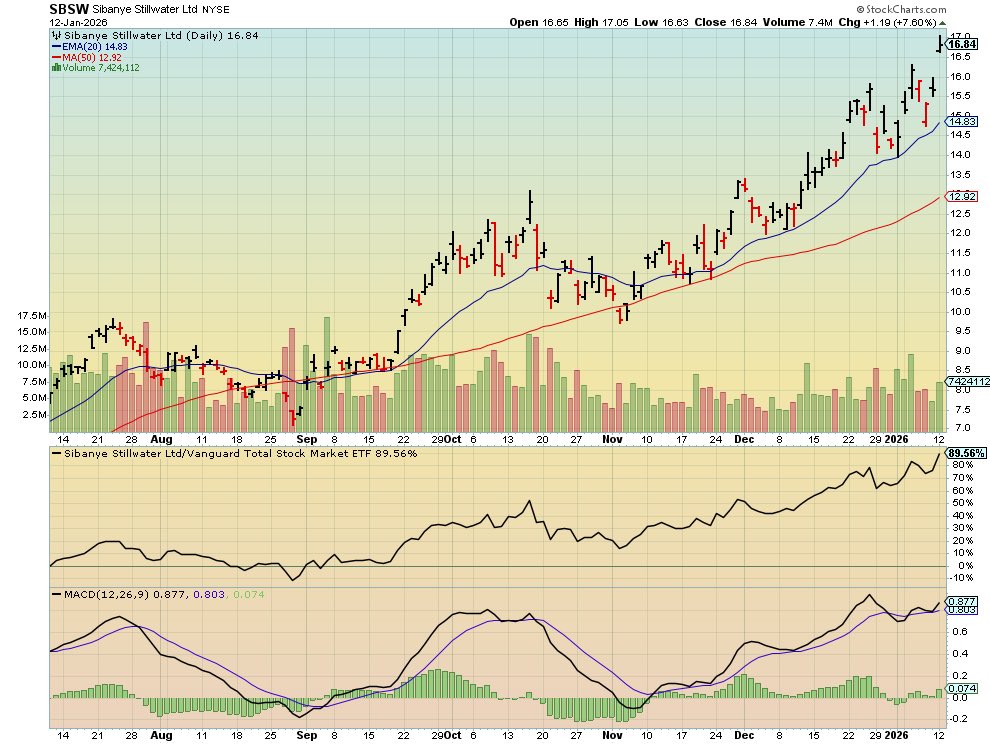Click the 2.5M label on the volume axis
The height and width of the screenshot is (744, 990).
pos(34,415)
